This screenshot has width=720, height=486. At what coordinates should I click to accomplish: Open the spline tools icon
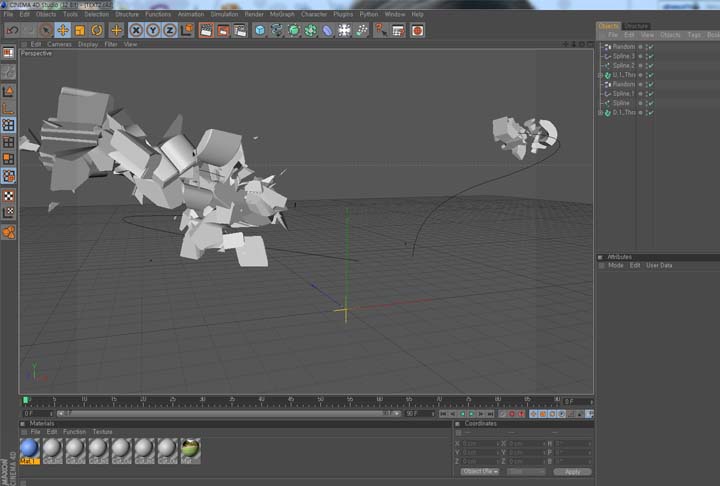click(x=277, y=30)
